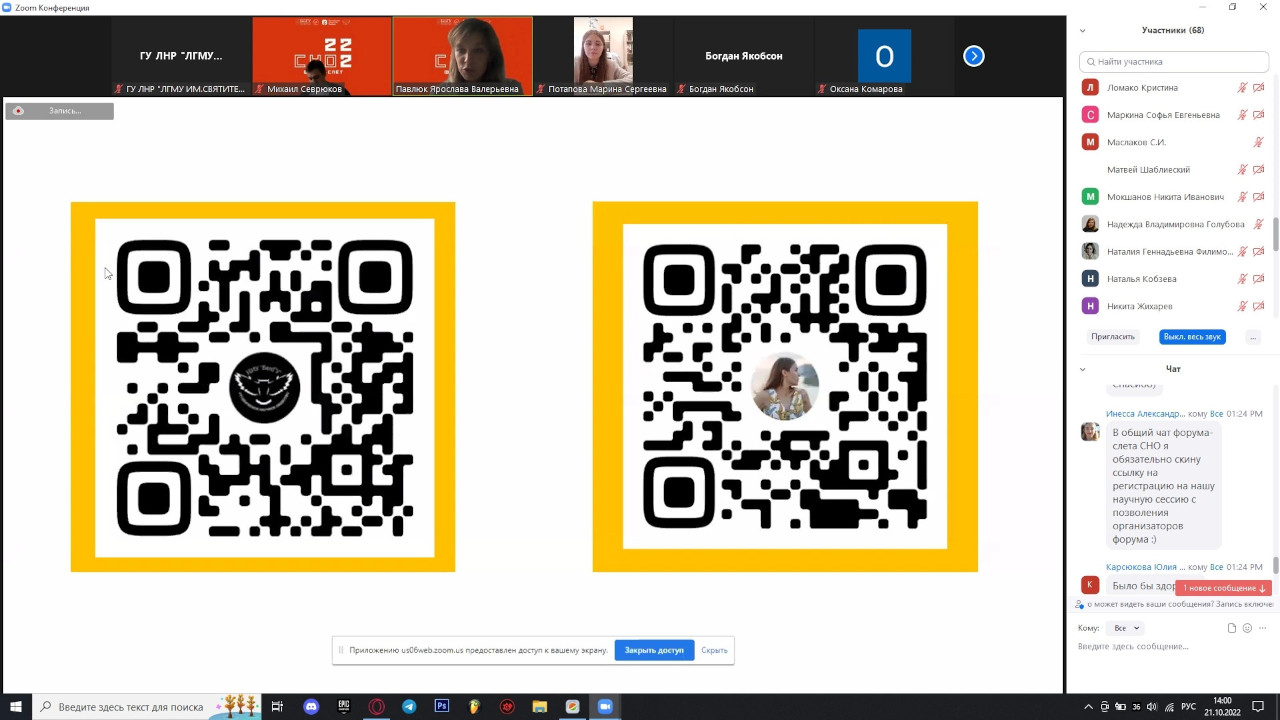Image resolution: width=1280 pixels, height=720 pixels.
Task: Switch РУС keyboard language indicator
Action: [x=1188, y=707]
